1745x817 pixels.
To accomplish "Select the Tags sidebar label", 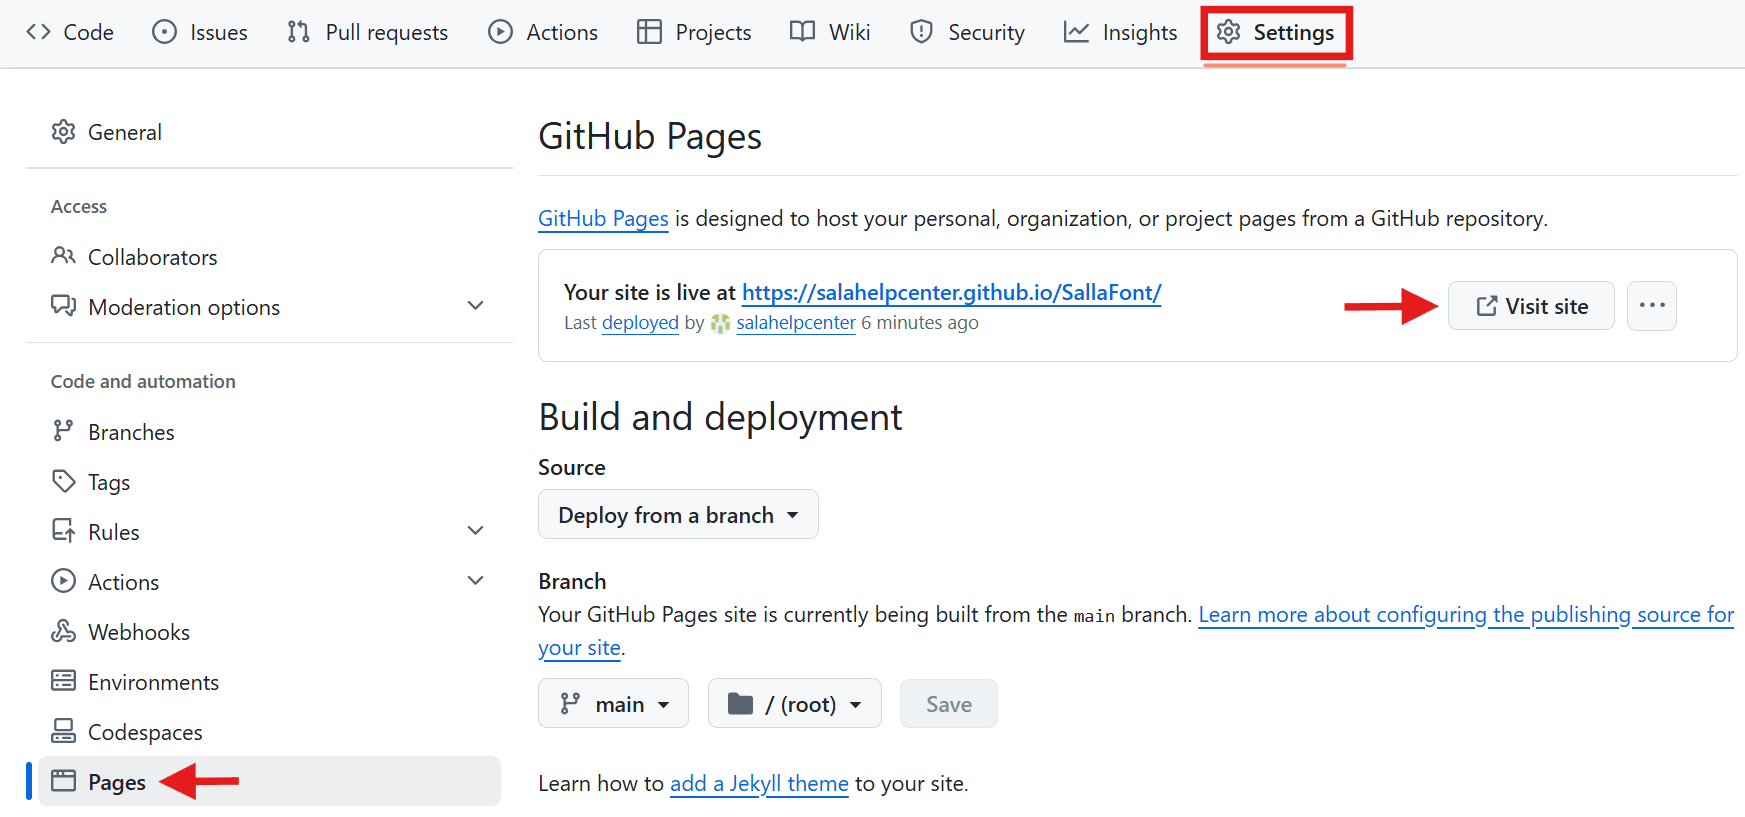I will [109, 482].
